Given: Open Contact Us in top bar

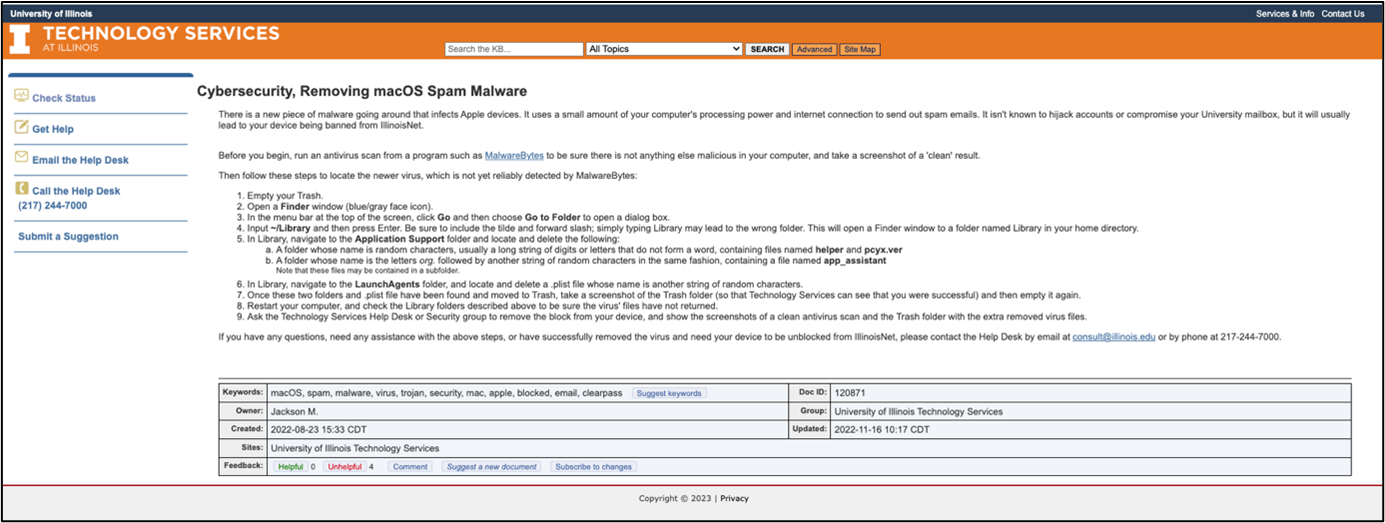Looking at the screenshot, I should (1342, 14).
